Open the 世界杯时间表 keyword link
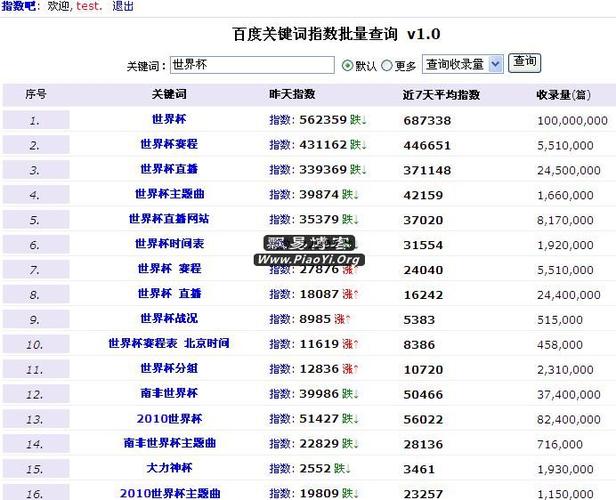 [169, 244]
